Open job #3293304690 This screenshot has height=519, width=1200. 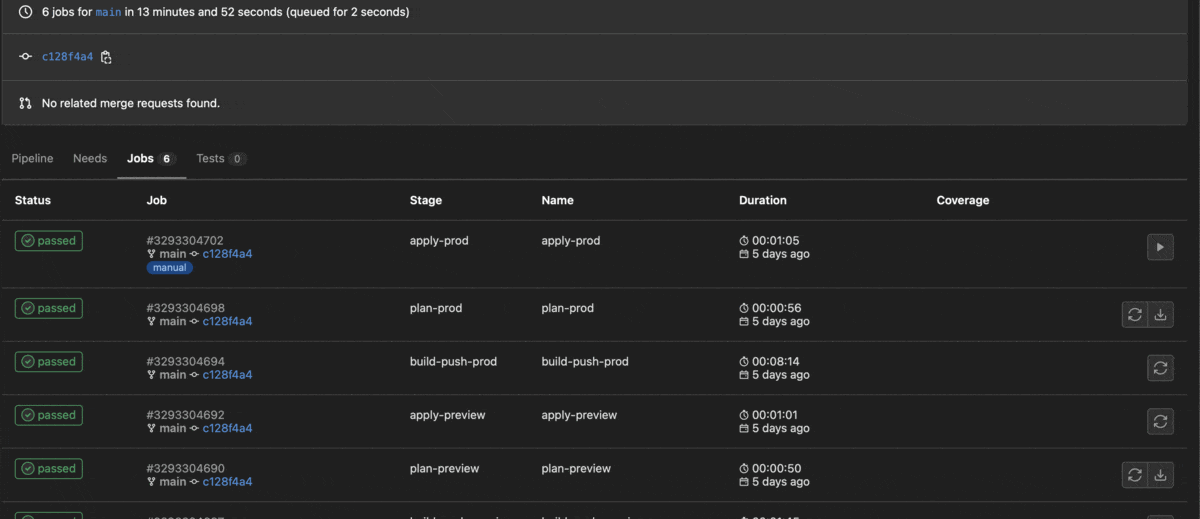pyautogui.click(x=185, y=468)
